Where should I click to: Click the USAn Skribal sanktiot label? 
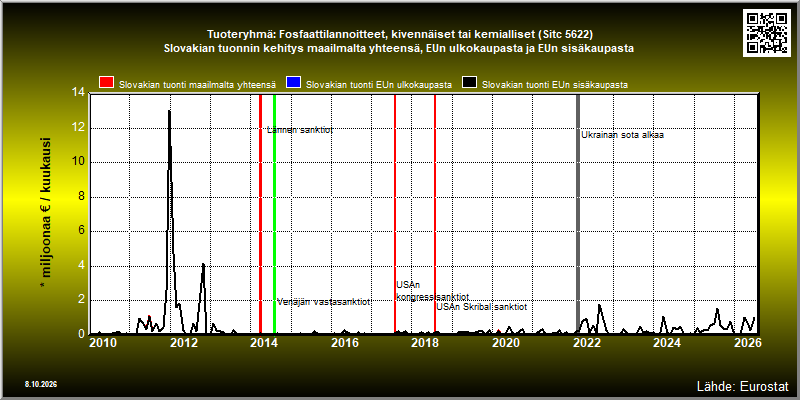point(482,307)
